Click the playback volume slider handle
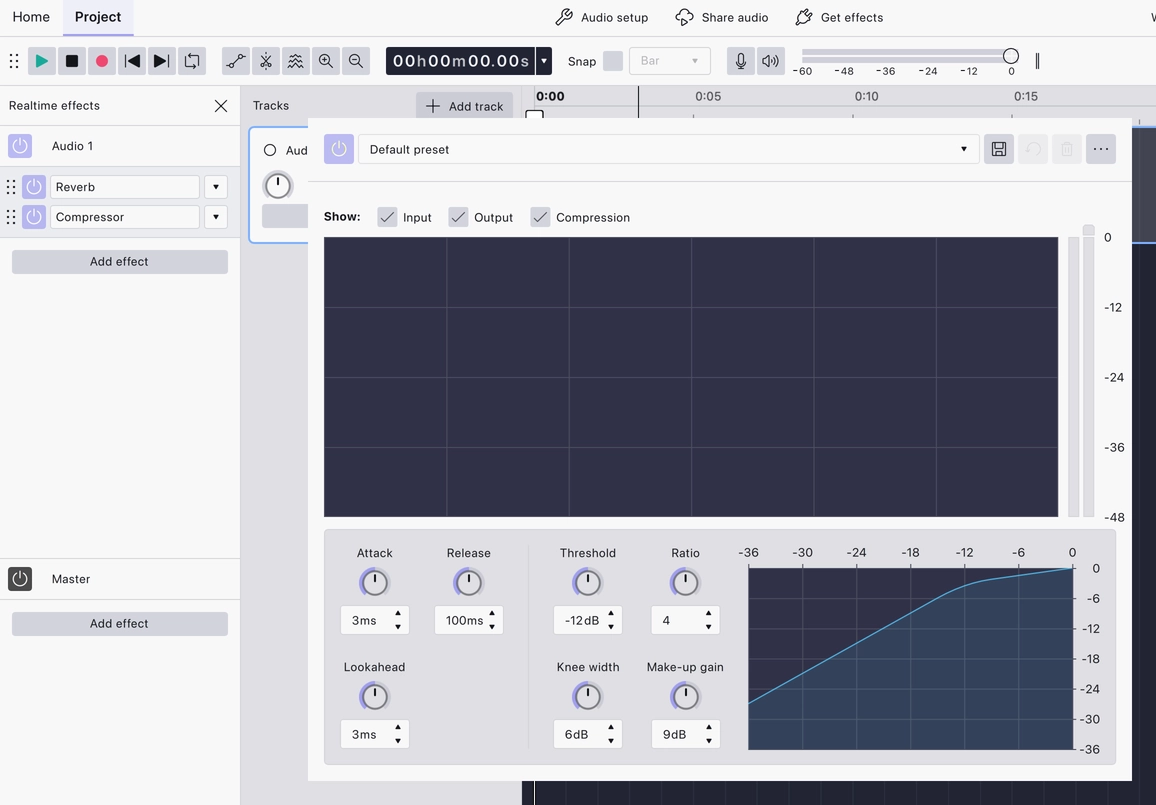The width and height of the screenshot is (1156, 805). pyautogui.click(x=1011, y=56)
